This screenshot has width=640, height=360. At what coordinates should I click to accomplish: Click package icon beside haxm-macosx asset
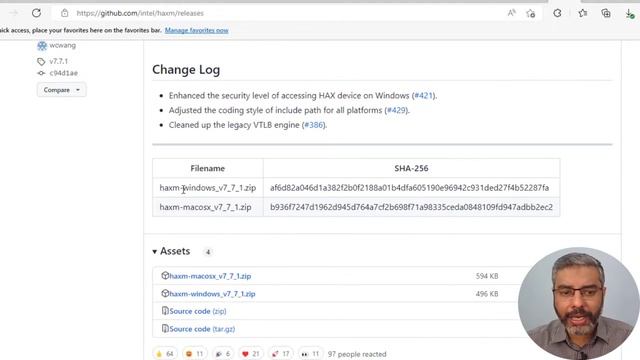[165, 276]
